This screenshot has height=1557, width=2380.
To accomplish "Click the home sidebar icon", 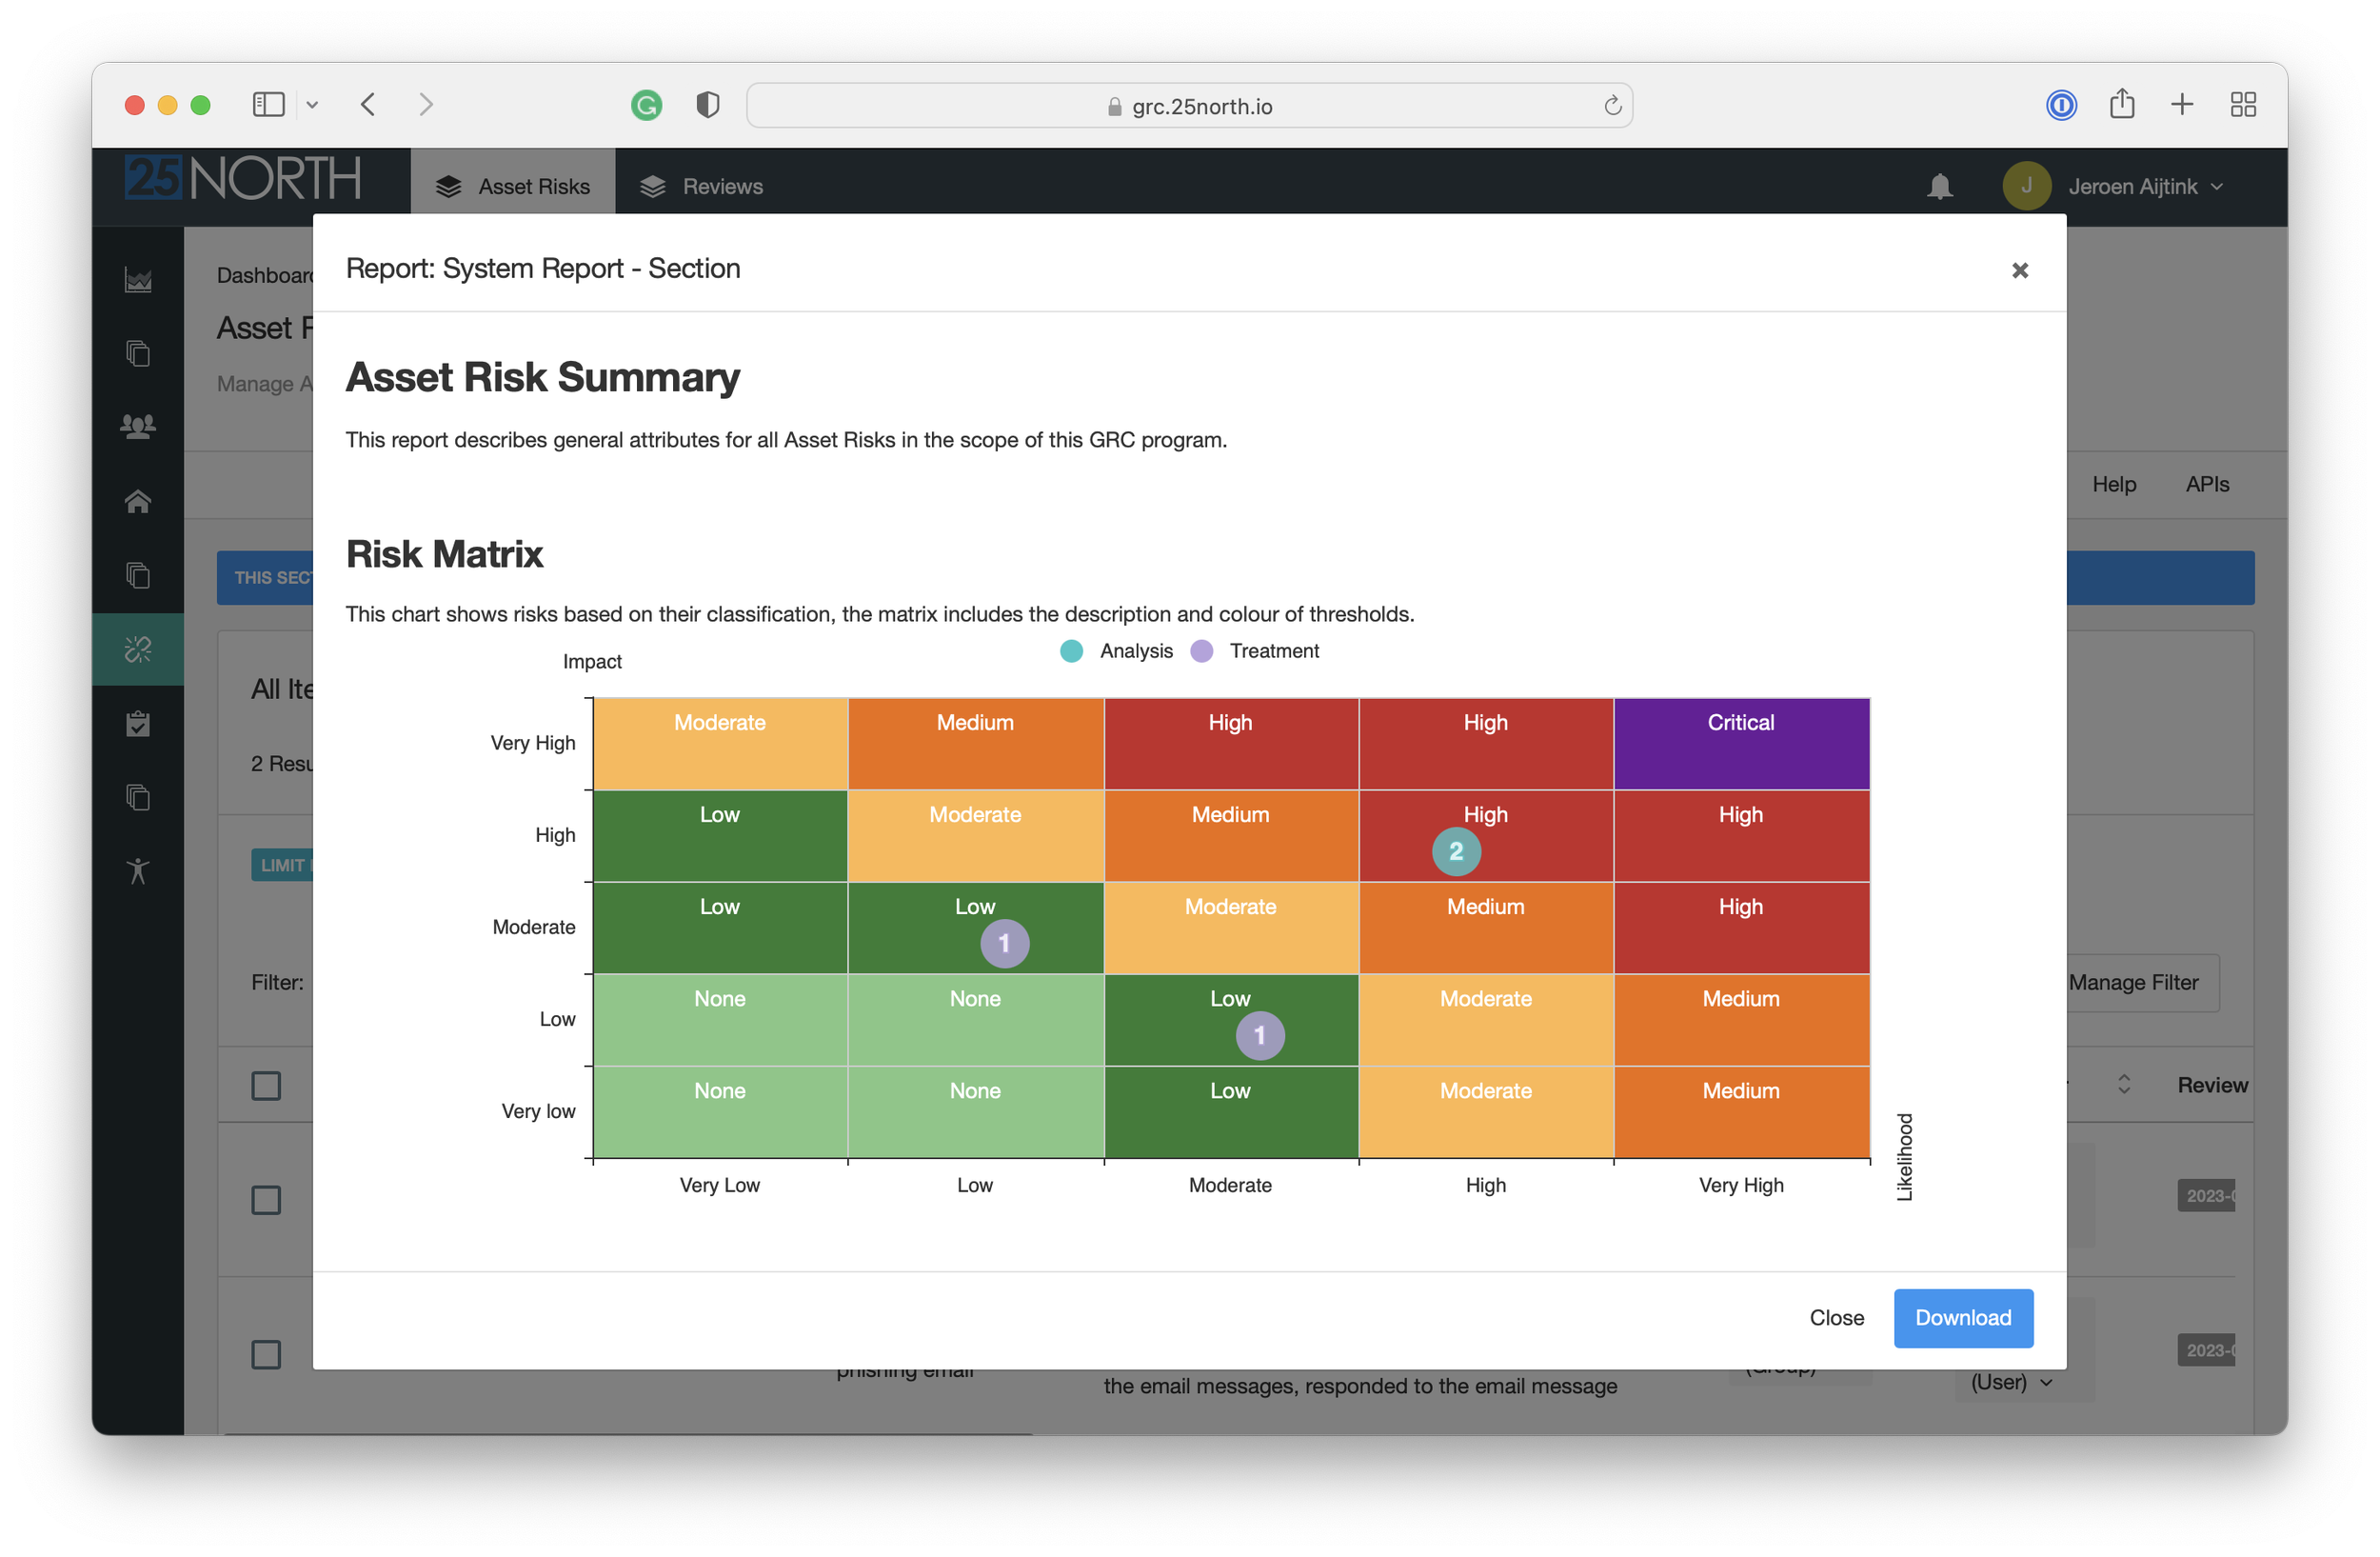I will [x=138, y=501].
